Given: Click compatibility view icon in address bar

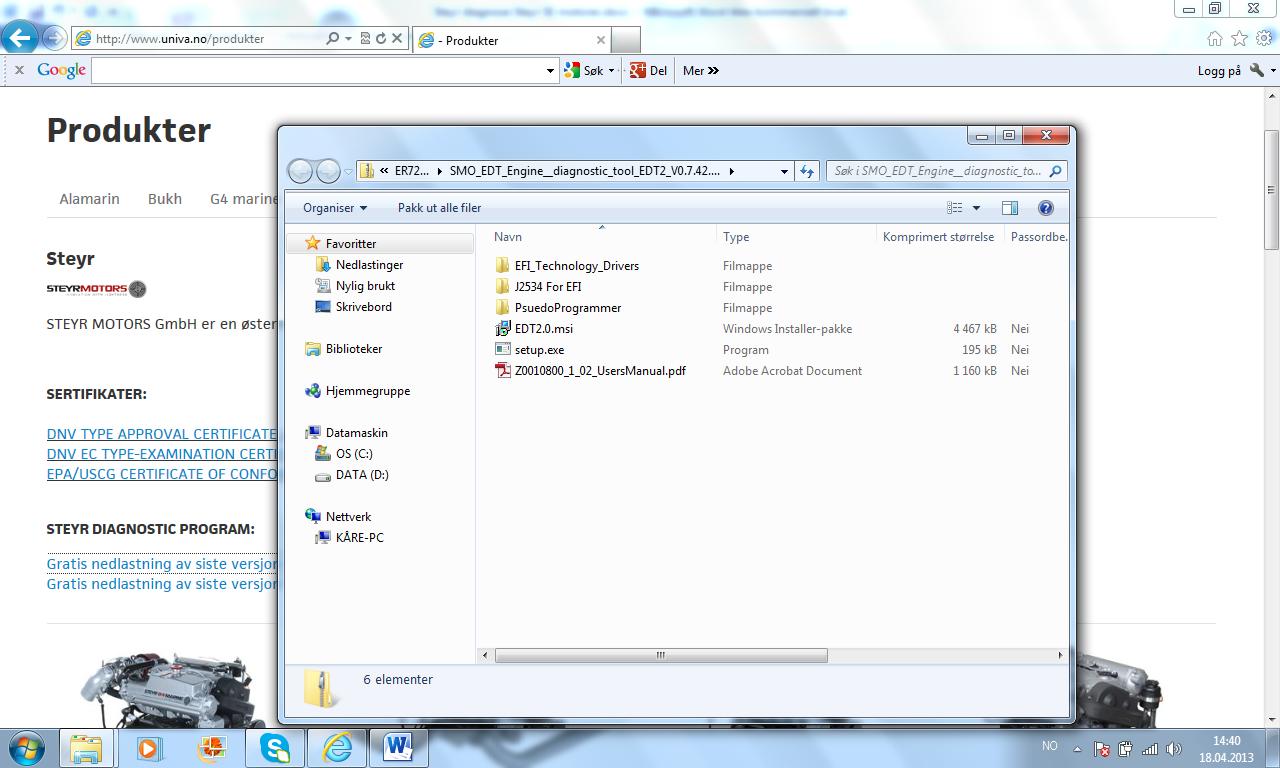Looking at the screenshot, I should 365,39.
